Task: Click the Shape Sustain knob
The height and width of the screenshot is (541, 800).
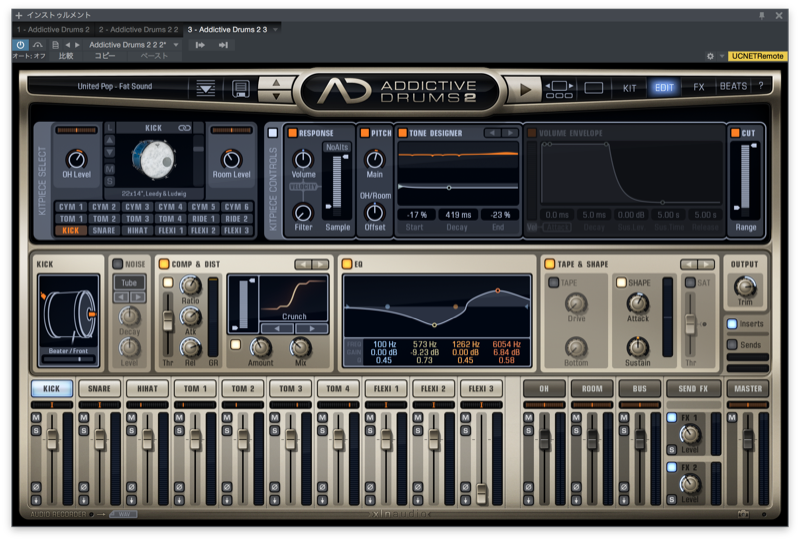Action: click(637, 348)
